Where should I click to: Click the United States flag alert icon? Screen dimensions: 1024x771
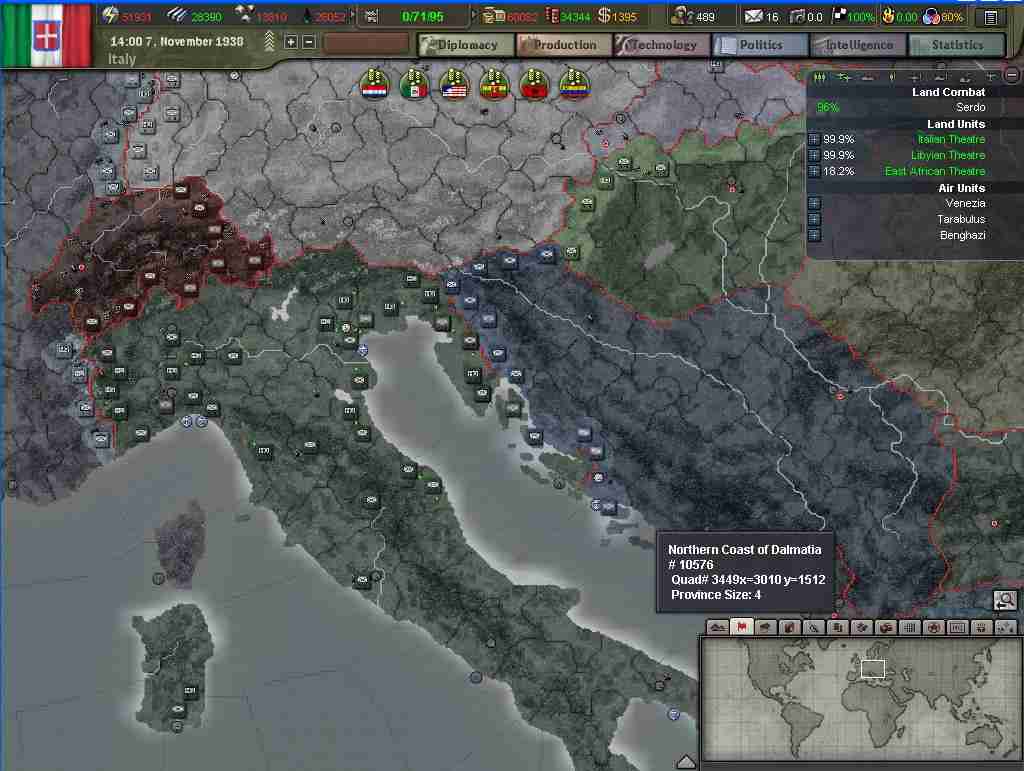(454, 86)
